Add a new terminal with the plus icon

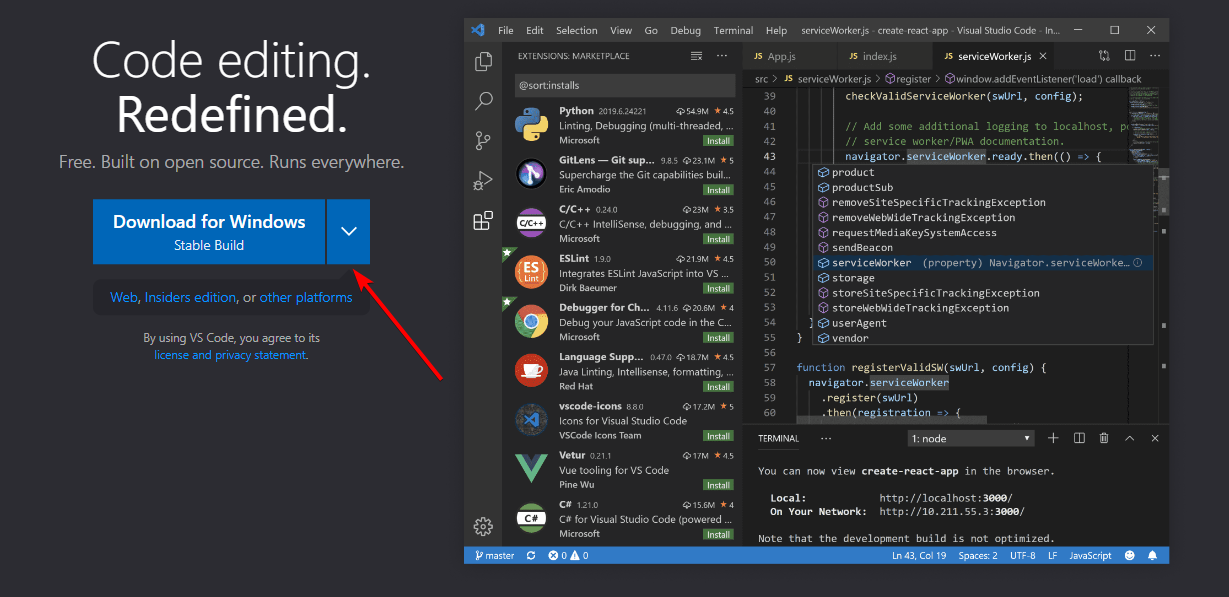pos(1053,438)
